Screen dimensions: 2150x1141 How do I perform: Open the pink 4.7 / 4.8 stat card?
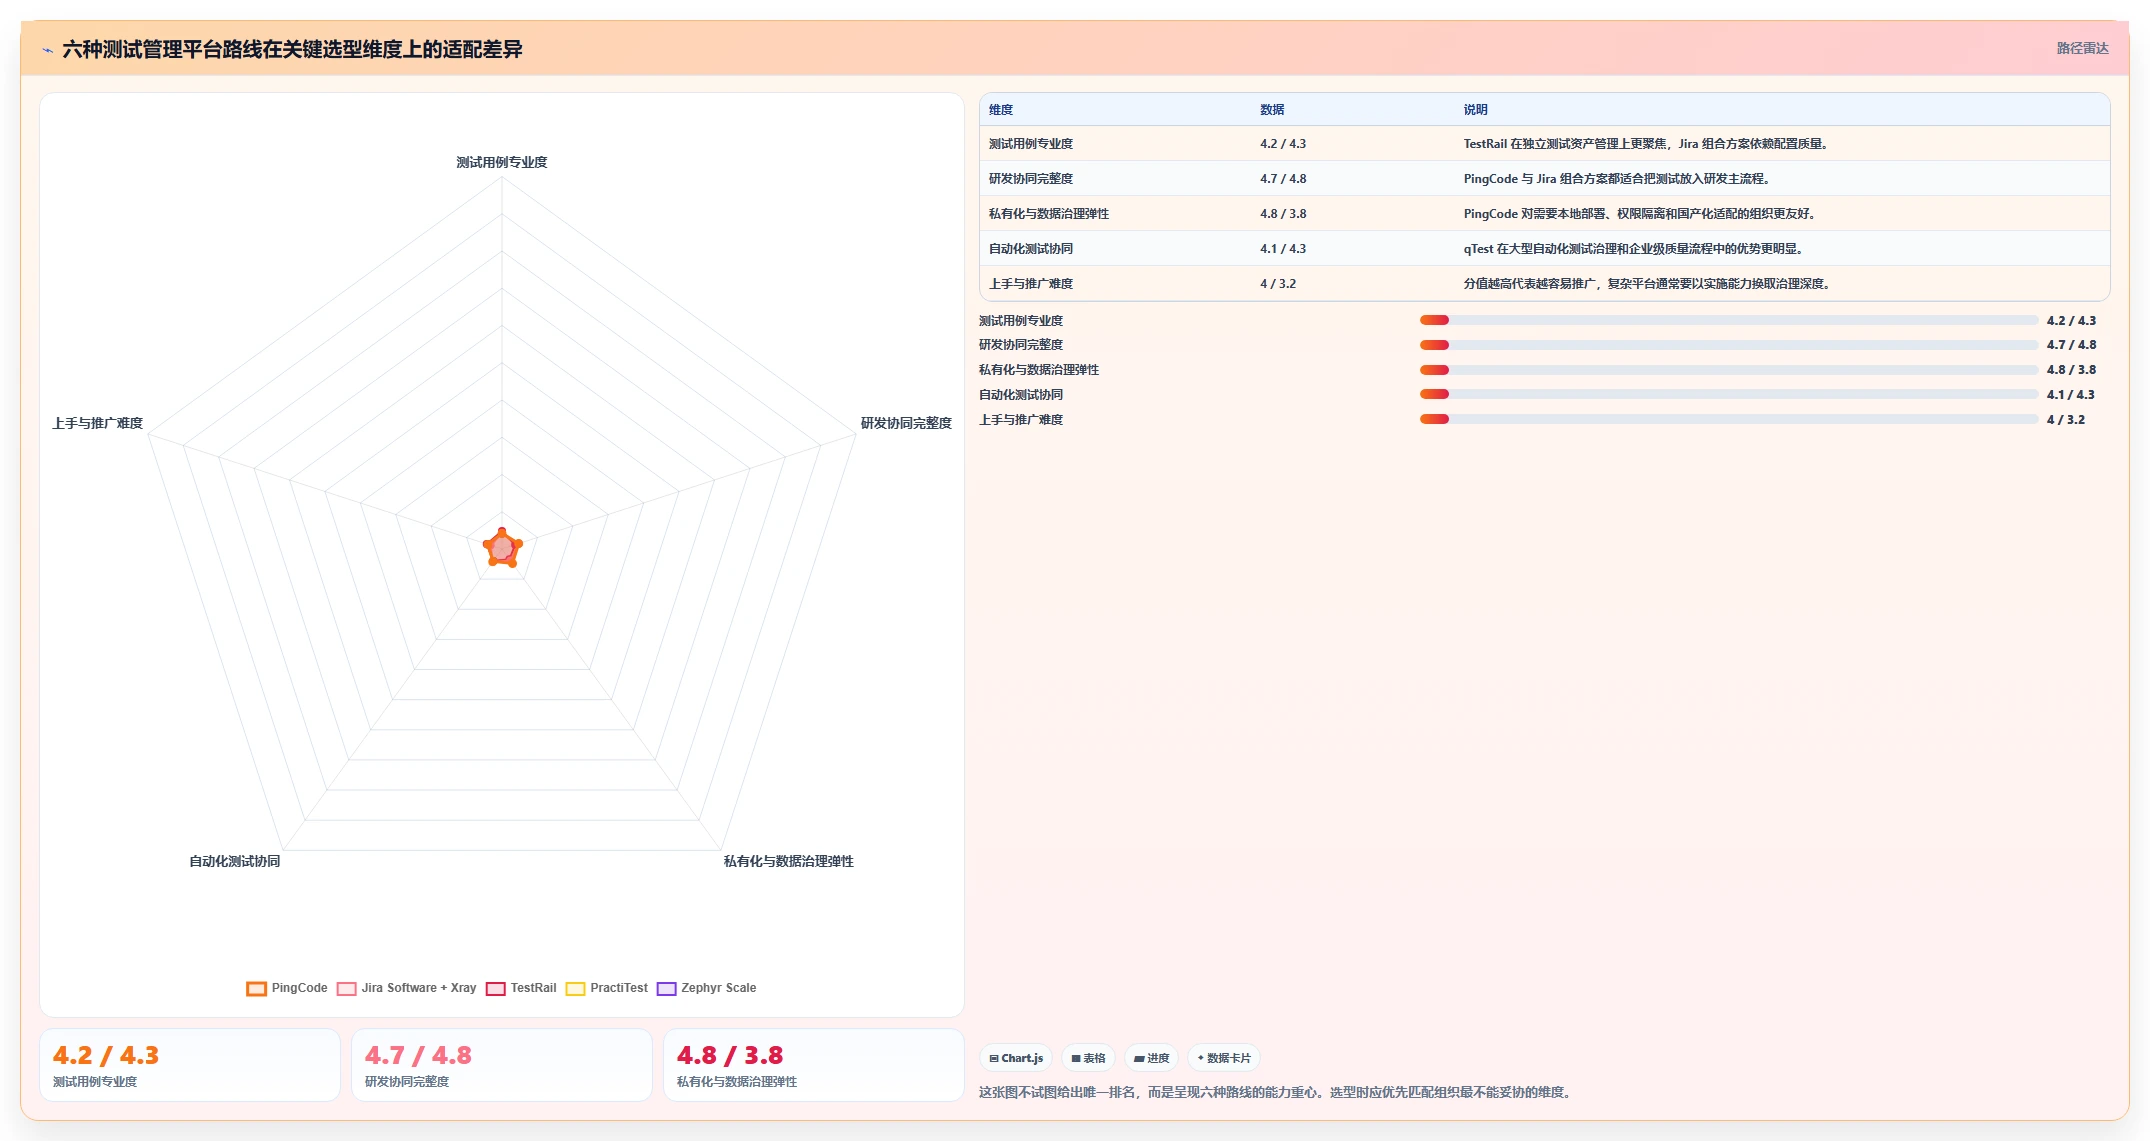coord(502,1066)
